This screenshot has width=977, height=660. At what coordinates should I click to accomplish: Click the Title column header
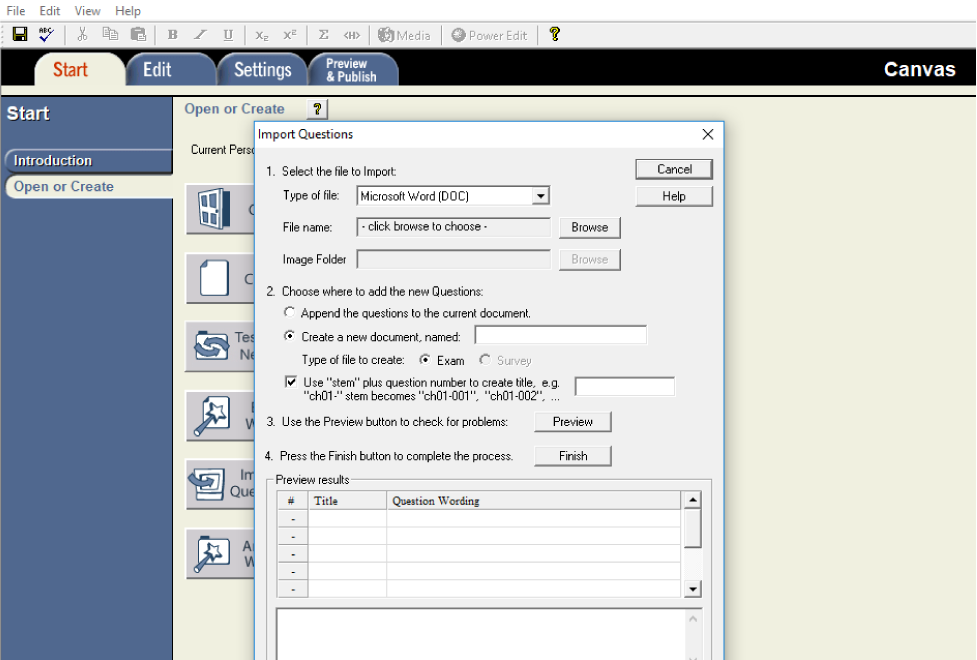347,500
